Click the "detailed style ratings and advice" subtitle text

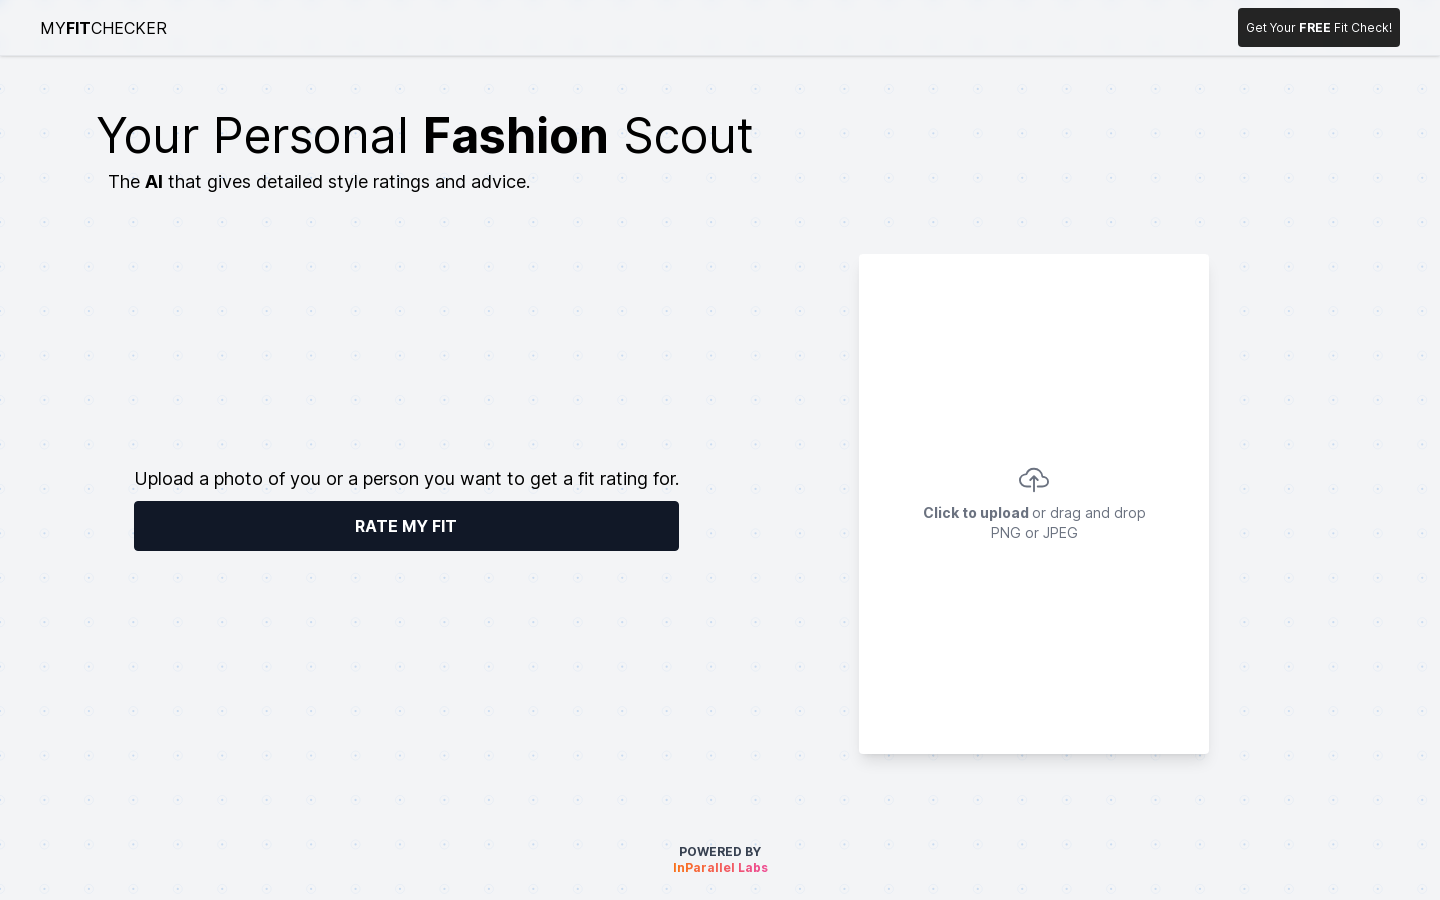point(392,182)
